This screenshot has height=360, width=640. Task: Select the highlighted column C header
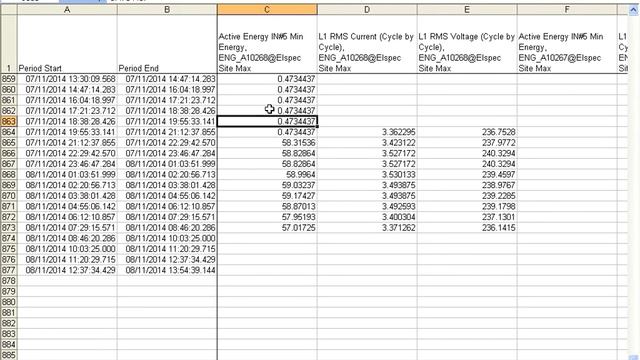[267, 10]
